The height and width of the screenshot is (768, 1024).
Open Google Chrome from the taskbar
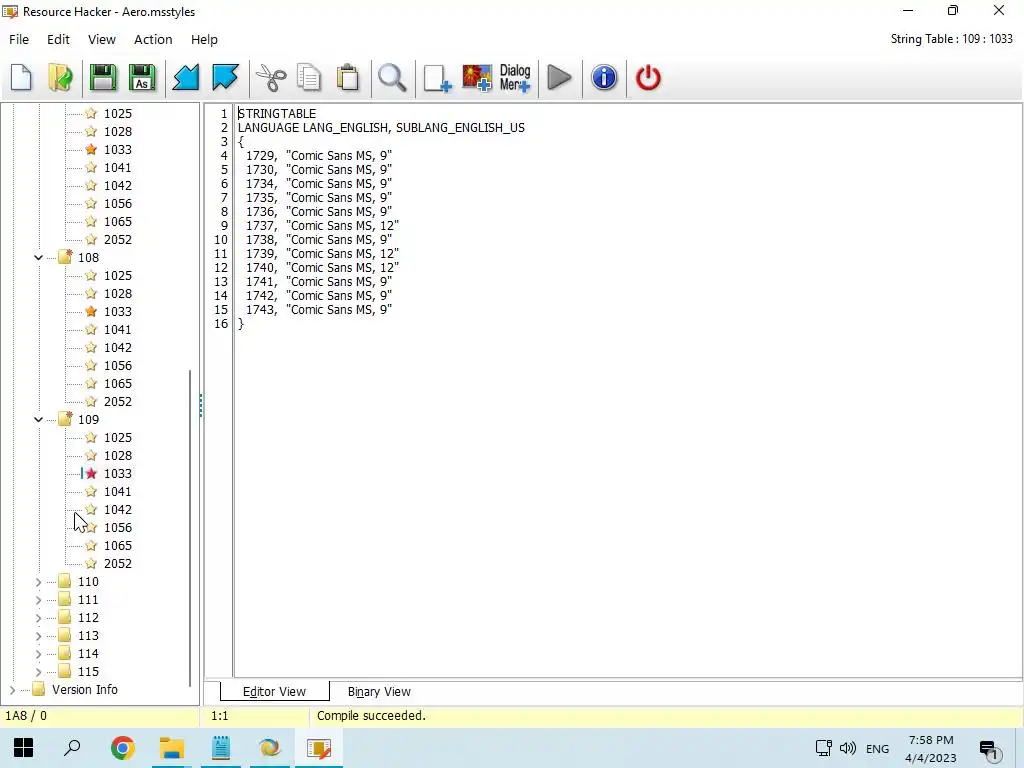123,748
